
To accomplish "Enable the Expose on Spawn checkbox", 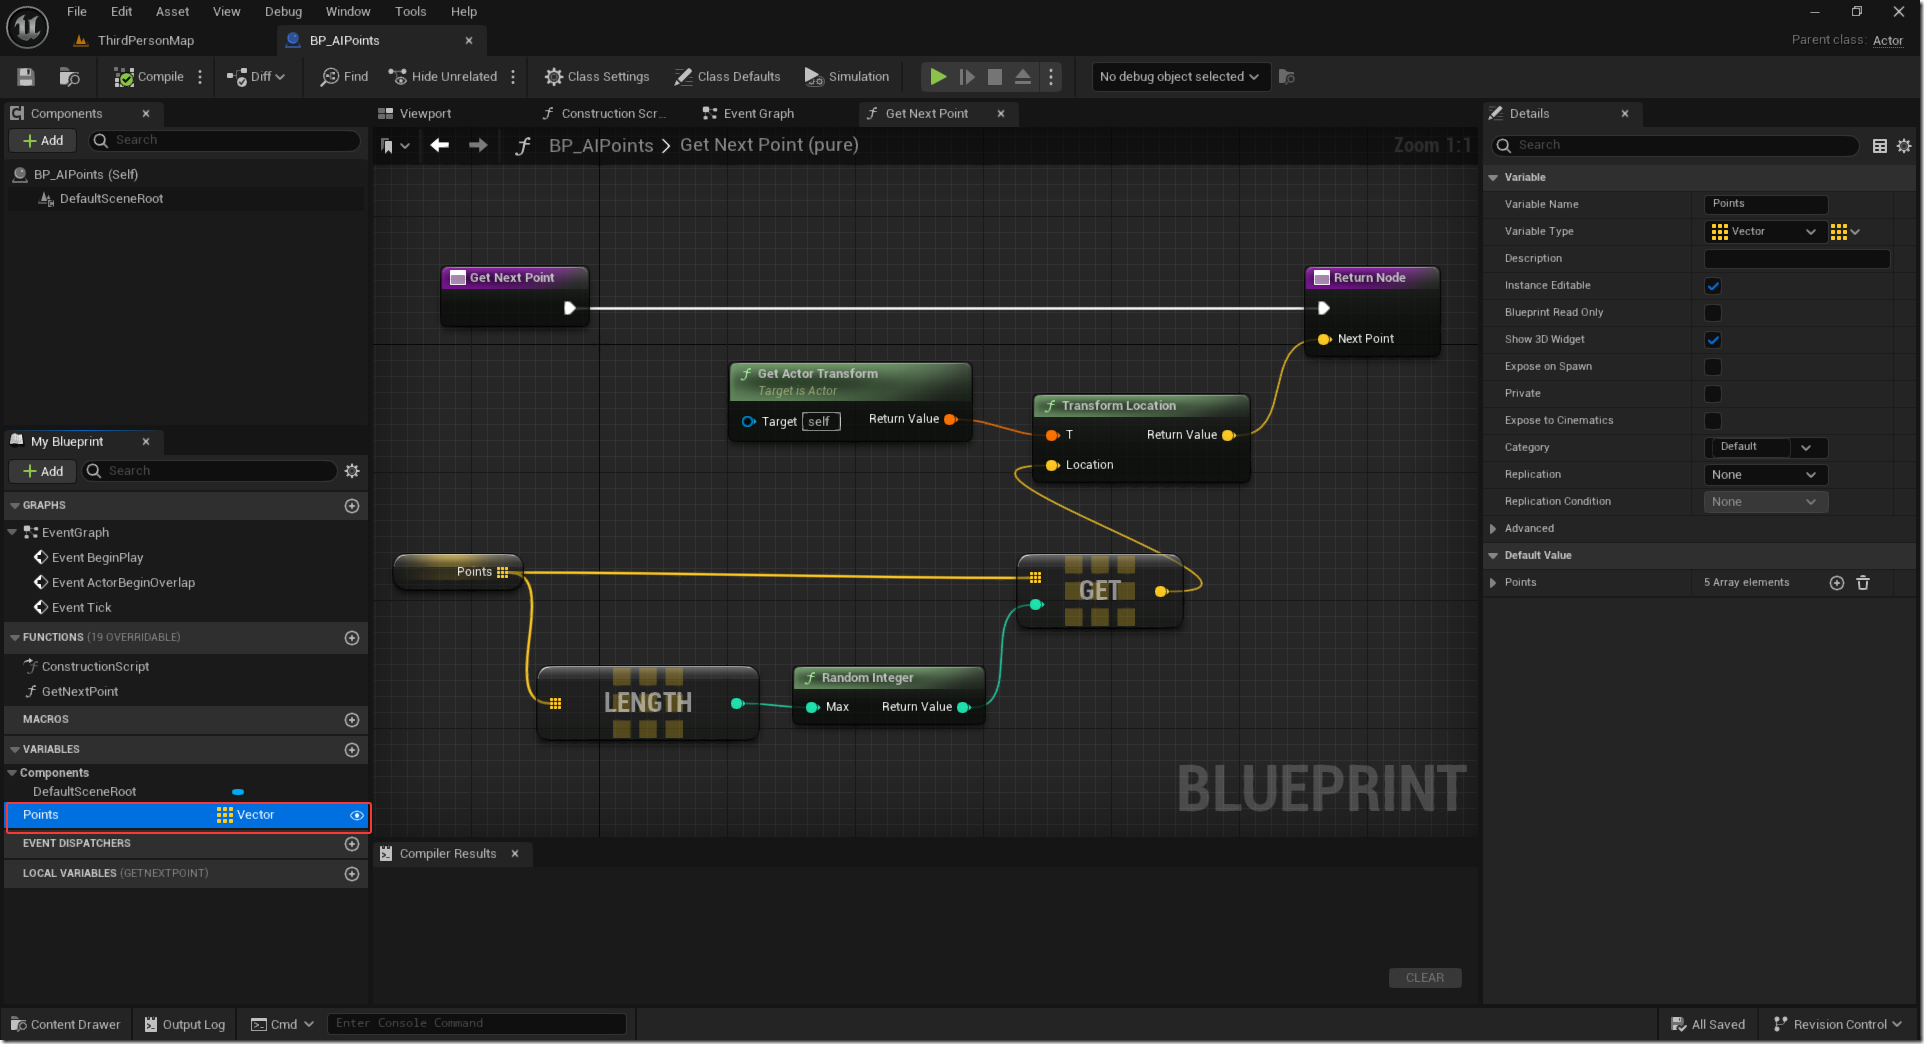I will [x=1713, y=367].
